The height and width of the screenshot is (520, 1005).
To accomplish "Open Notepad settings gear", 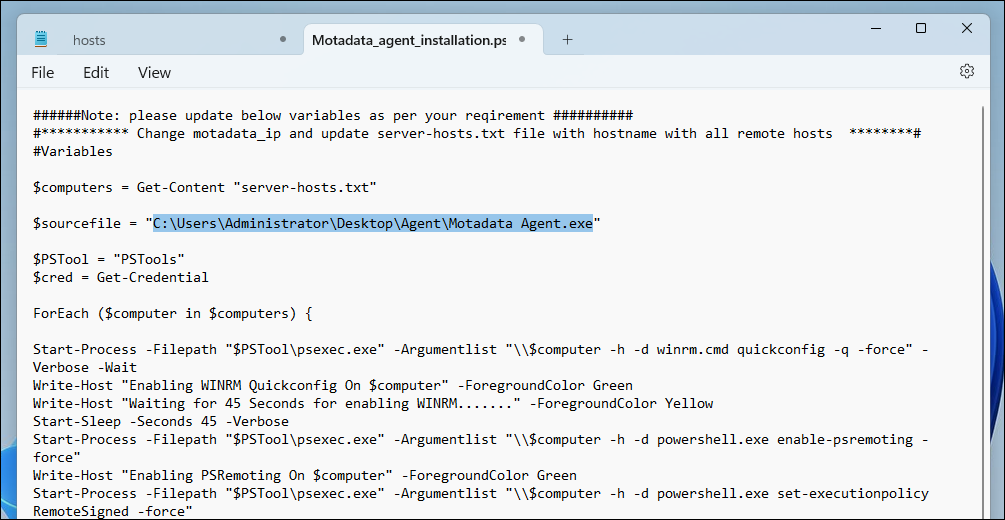I will (x=967, y=71).
